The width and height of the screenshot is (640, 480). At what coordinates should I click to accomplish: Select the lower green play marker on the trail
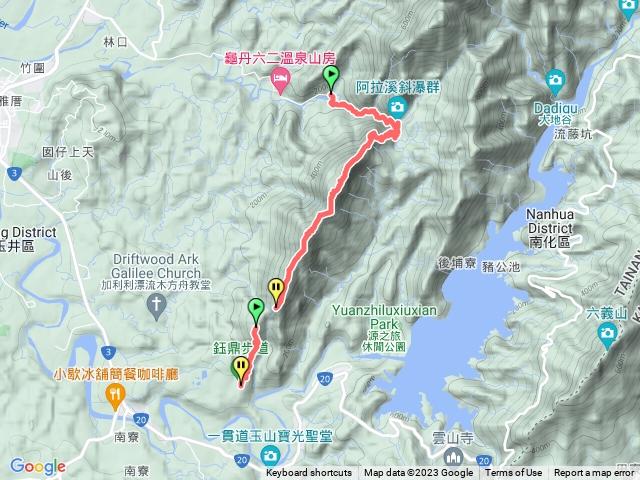256,311
